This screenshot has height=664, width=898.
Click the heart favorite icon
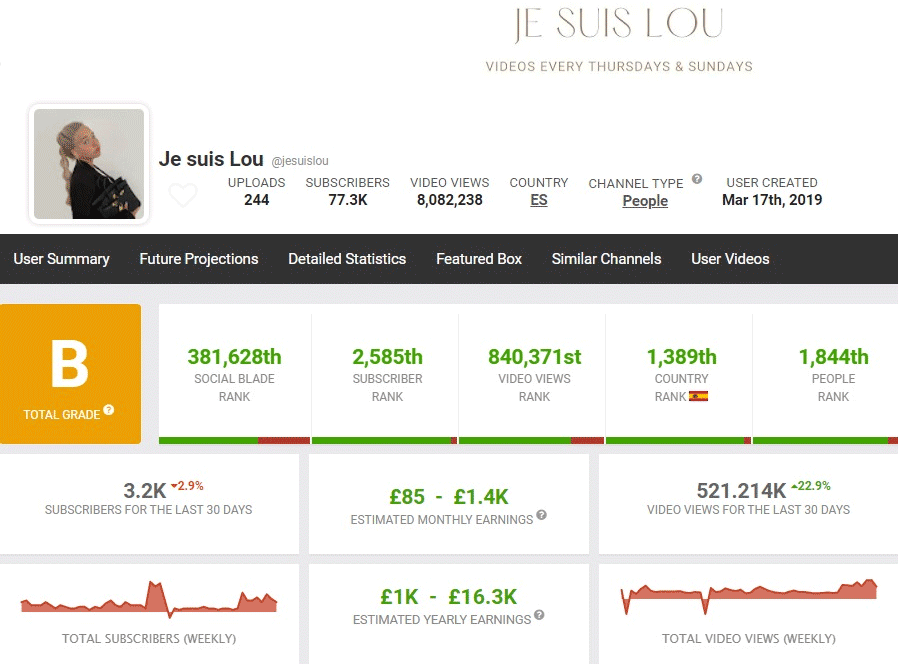183,195
